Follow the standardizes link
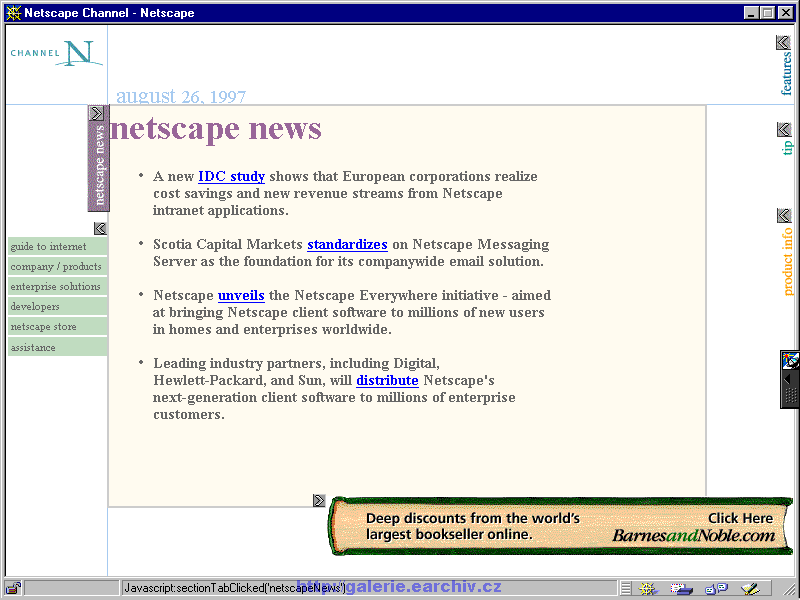800x600 pixels. pos(347,244)
